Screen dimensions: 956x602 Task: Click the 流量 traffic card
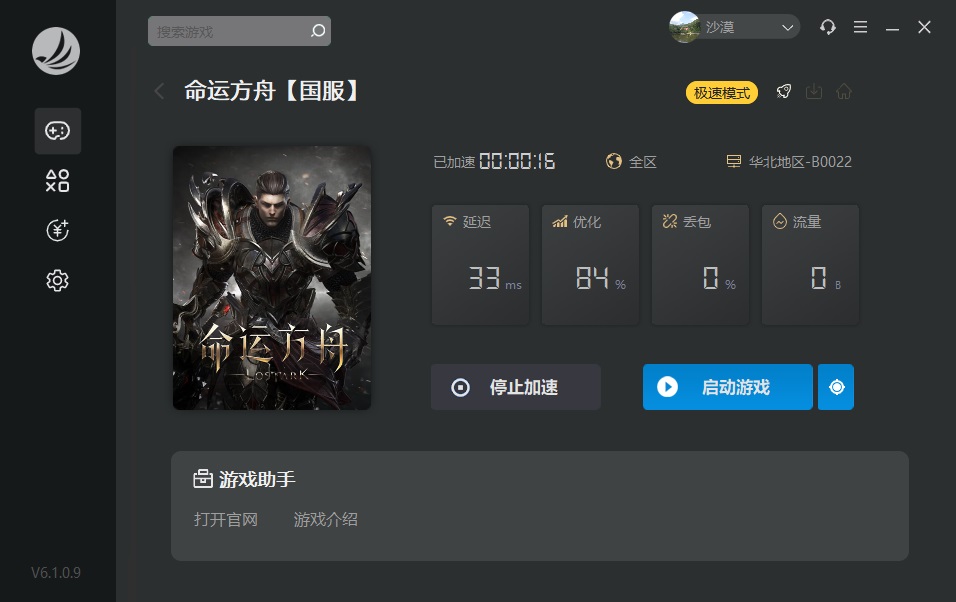click(810, 265)
